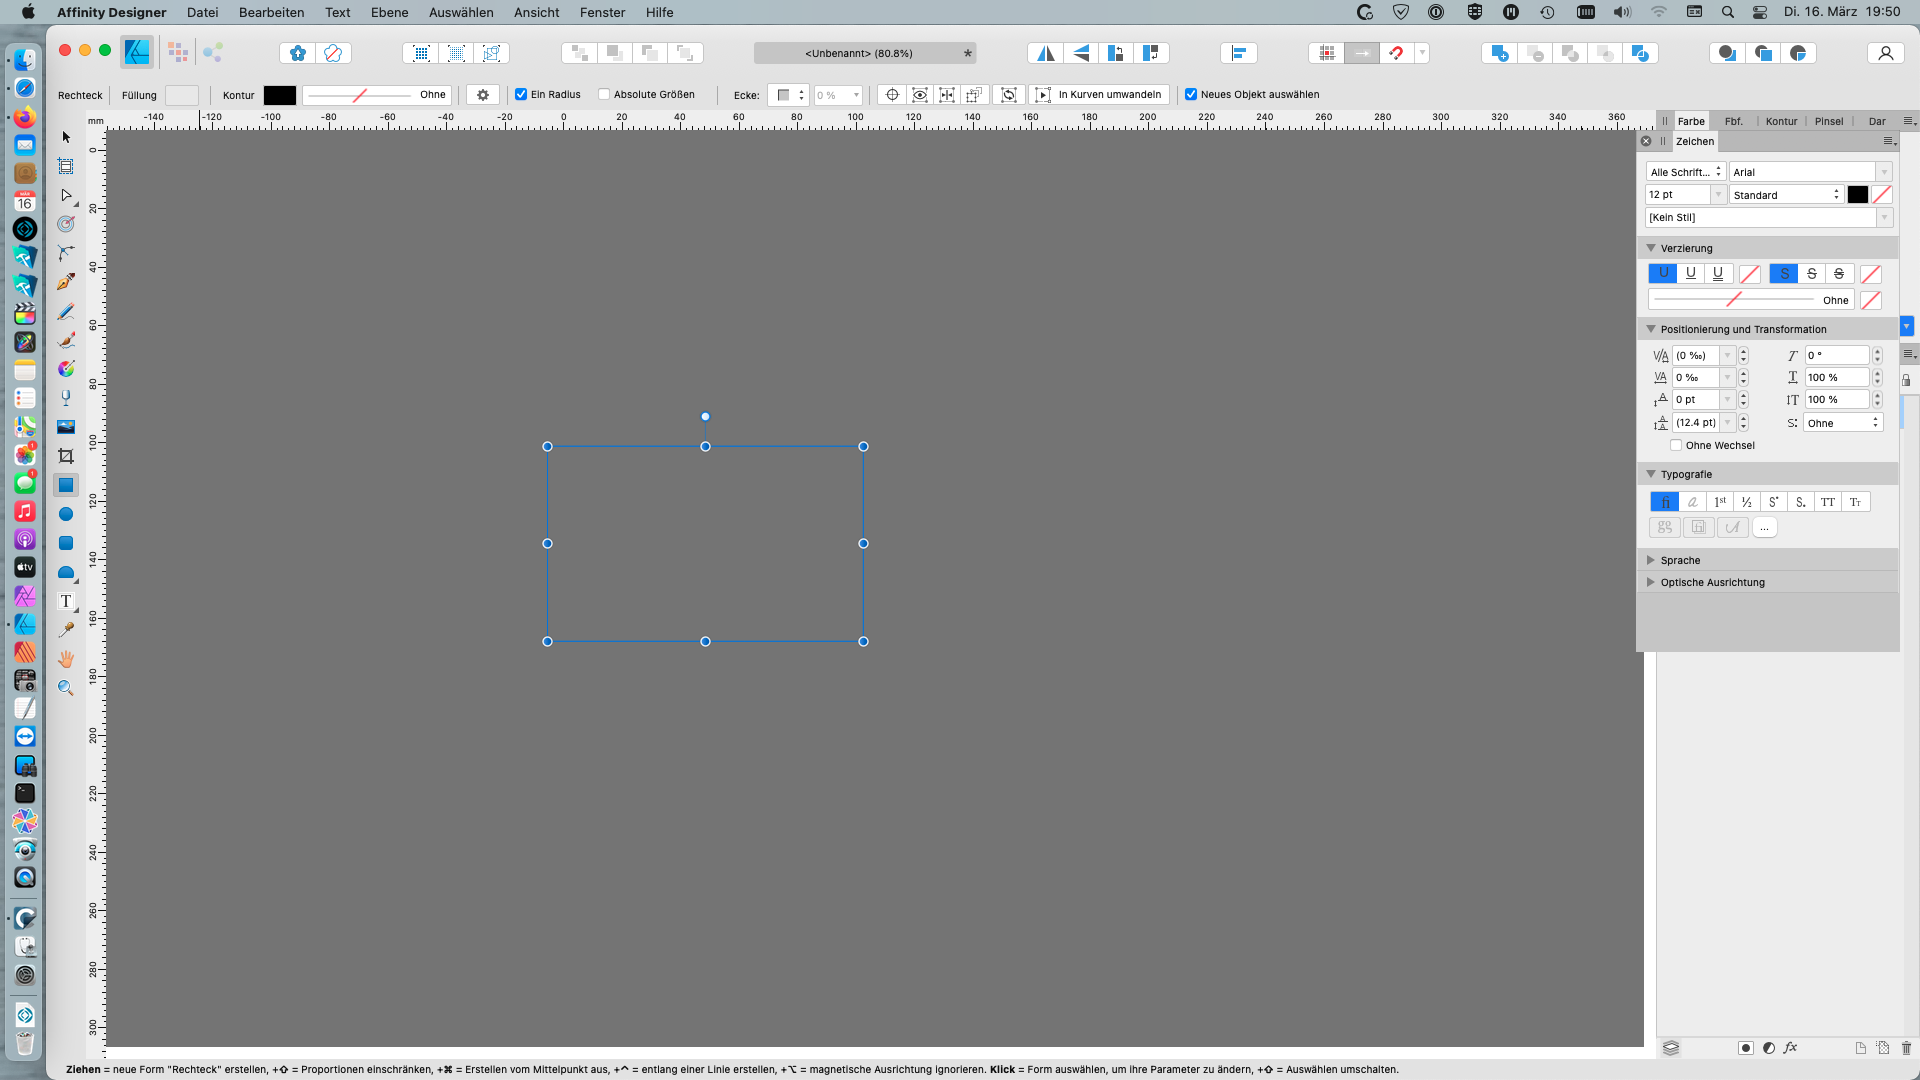
Task: Switch to the Pinsel panel tab
Action: click(1829, 121)
